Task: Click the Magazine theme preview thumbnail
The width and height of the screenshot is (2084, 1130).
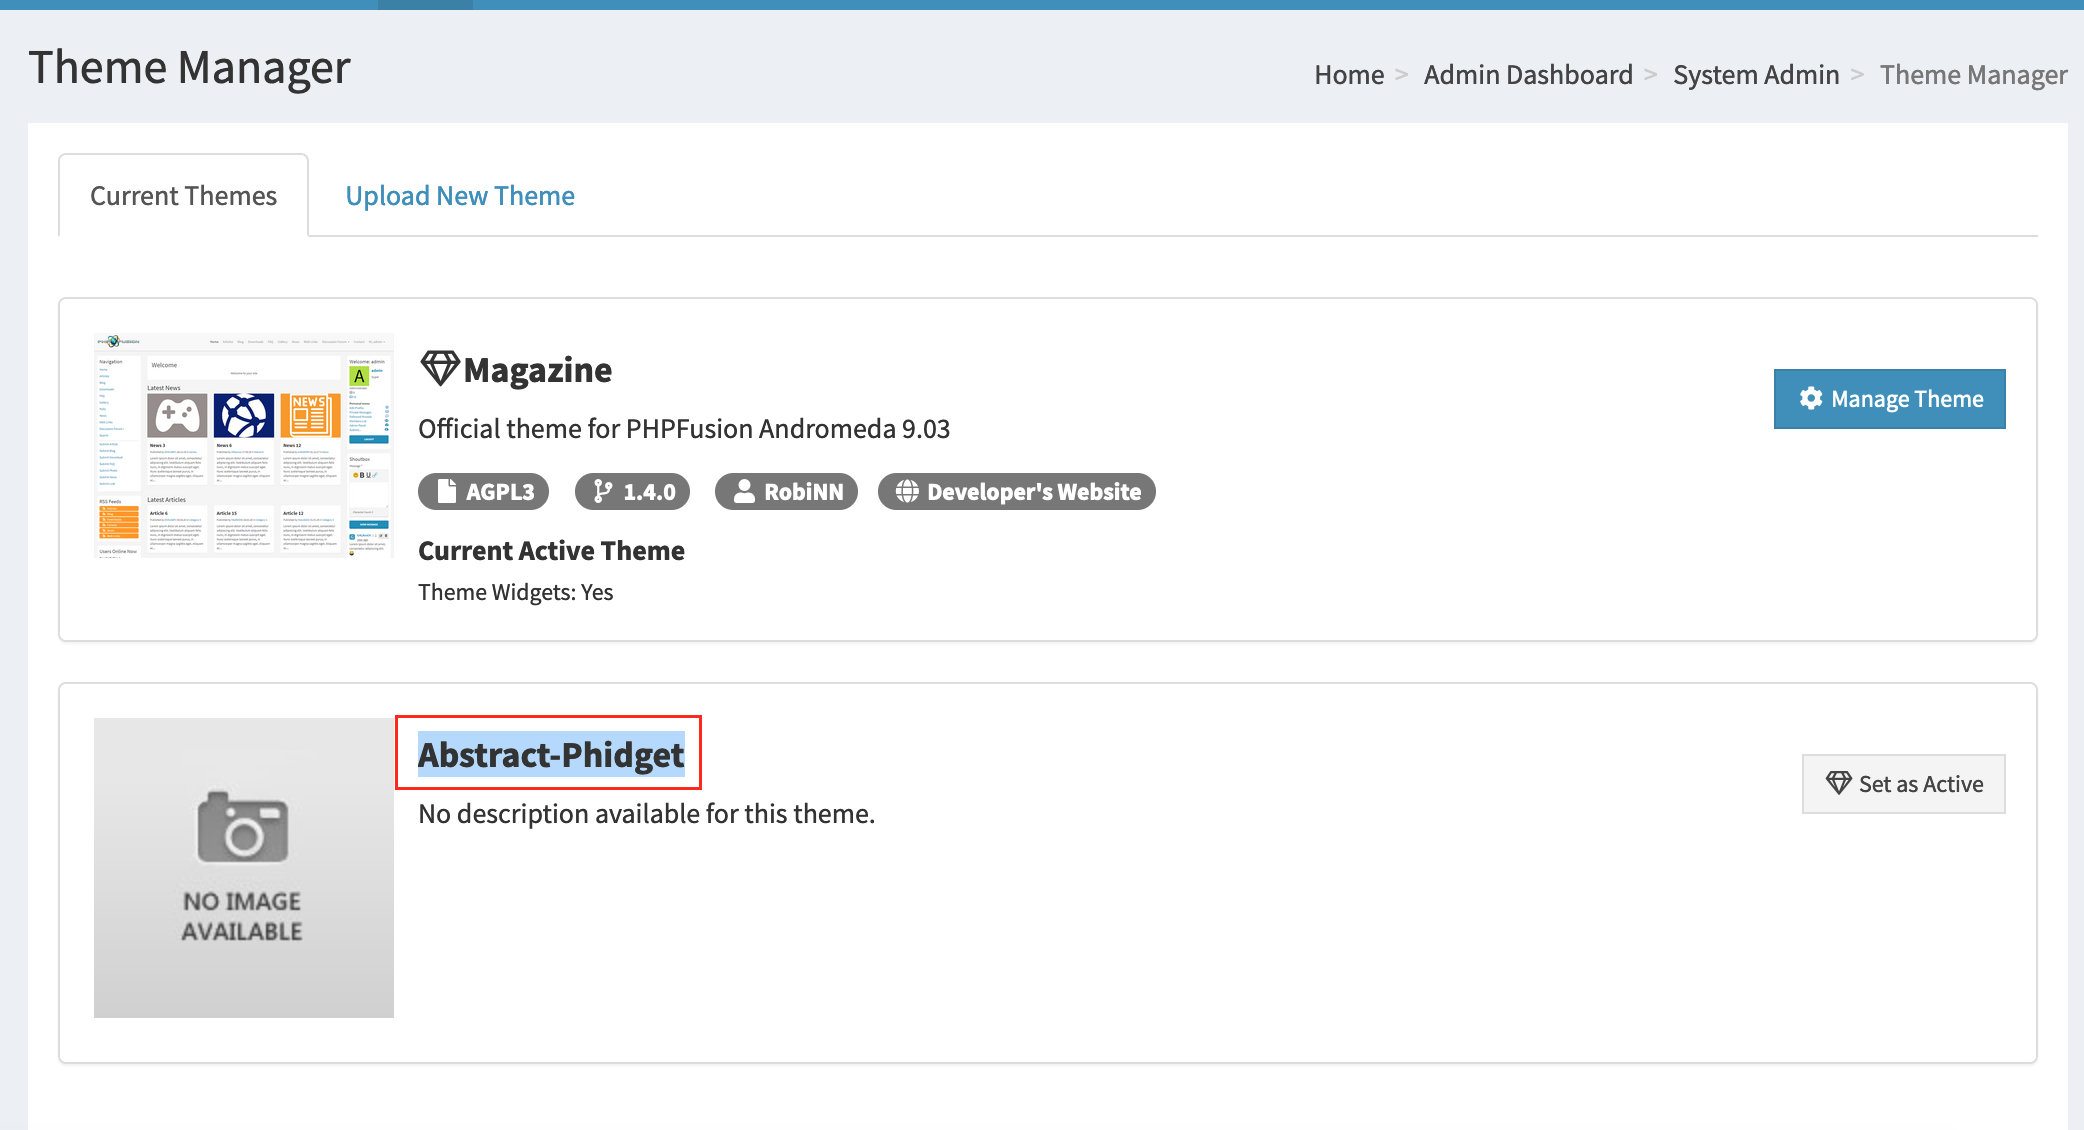Action: (x=243, y=446)
